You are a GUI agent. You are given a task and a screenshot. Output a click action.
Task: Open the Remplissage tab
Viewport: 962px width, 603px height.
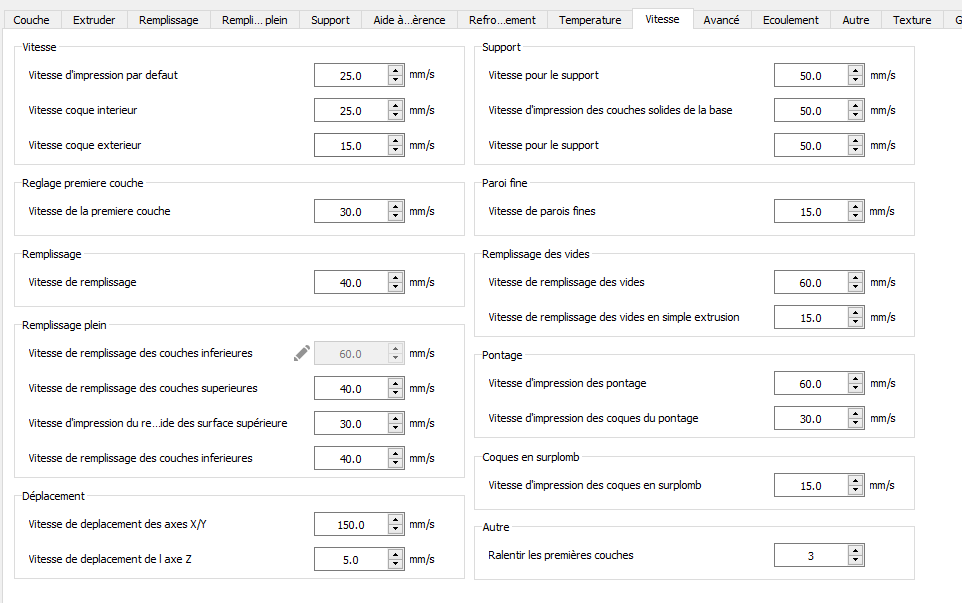click(x=168, y=20)
